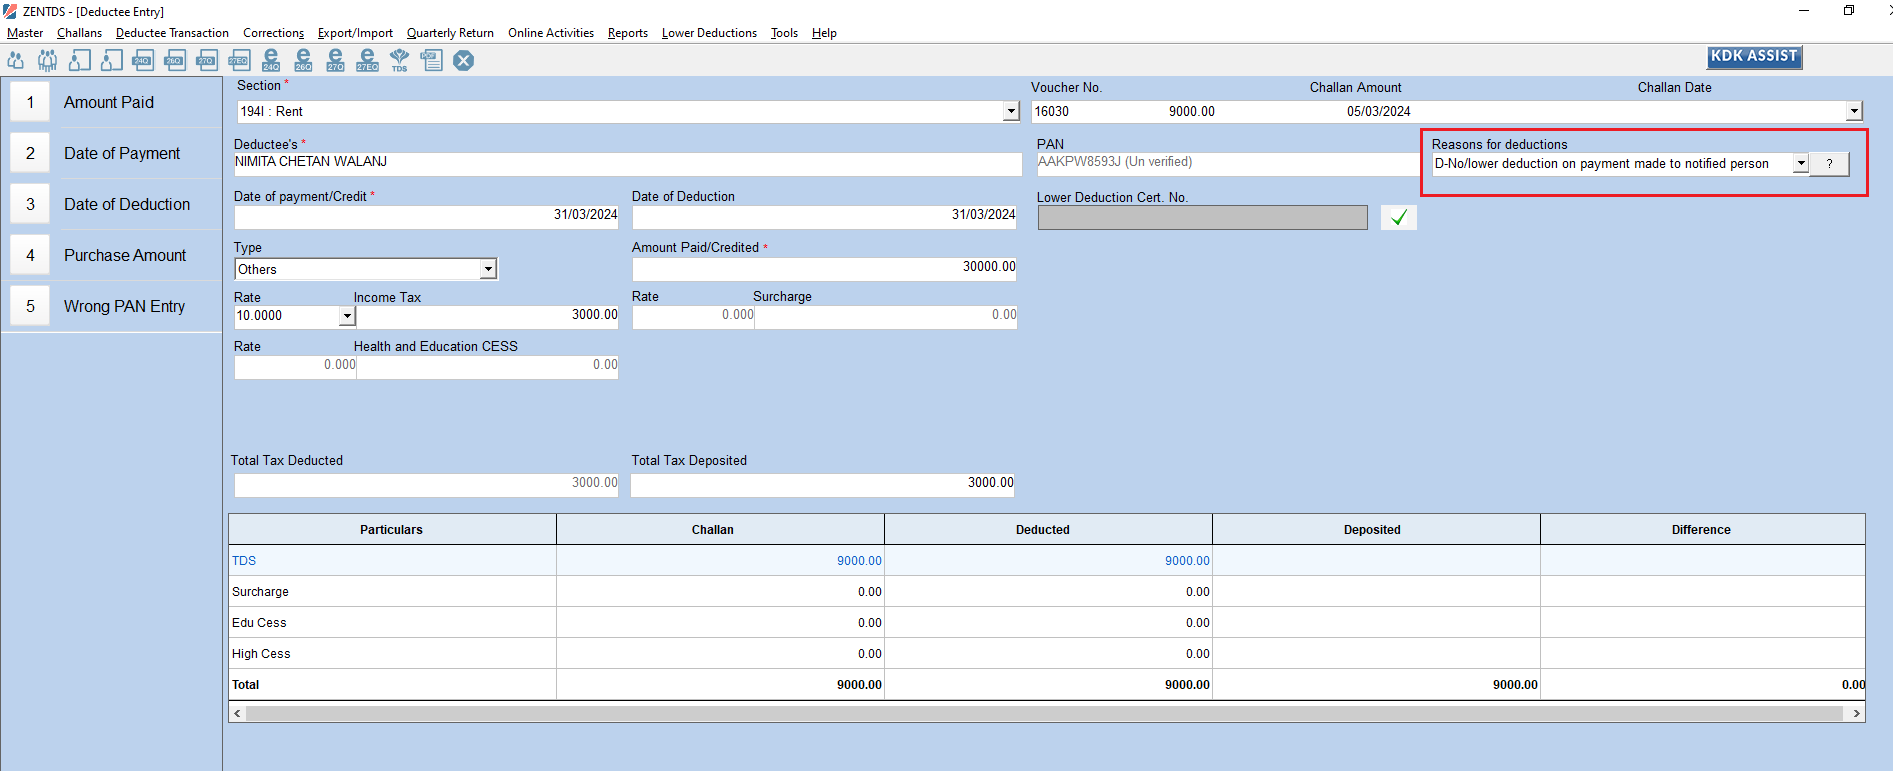1893x771 pixels.
Task: Expand the Income Tax rate 10.0000 dropdown
Action: [x=347, y=316]
